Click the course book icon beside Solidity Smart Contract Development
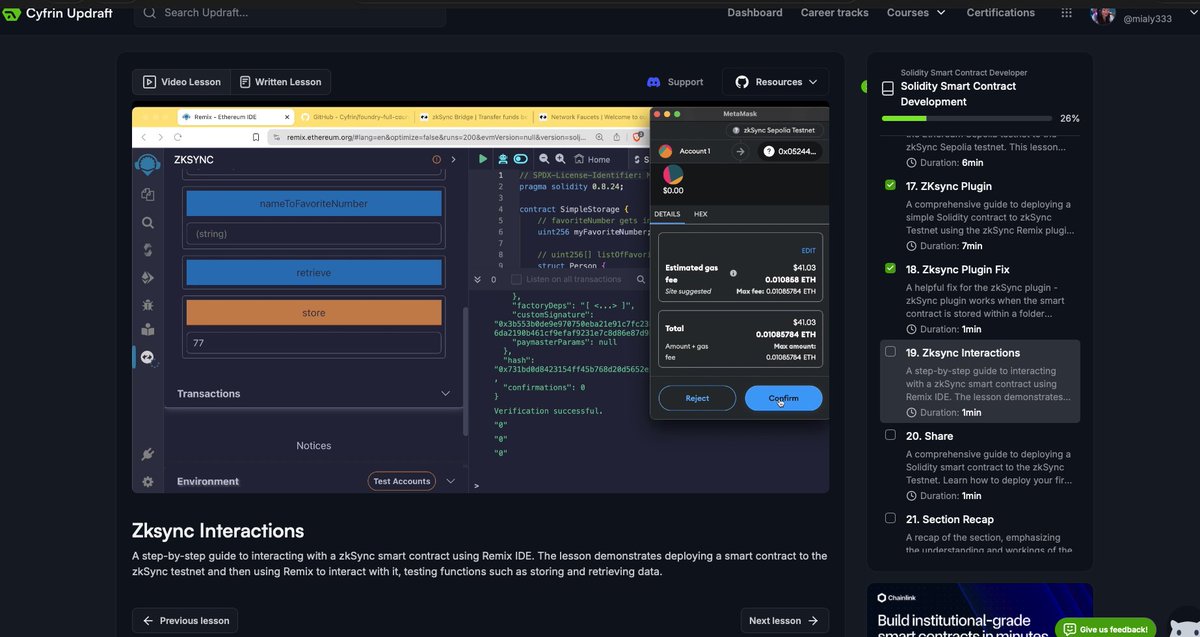This screenshot has height=637, width=1200. click(x=887, y=89)
